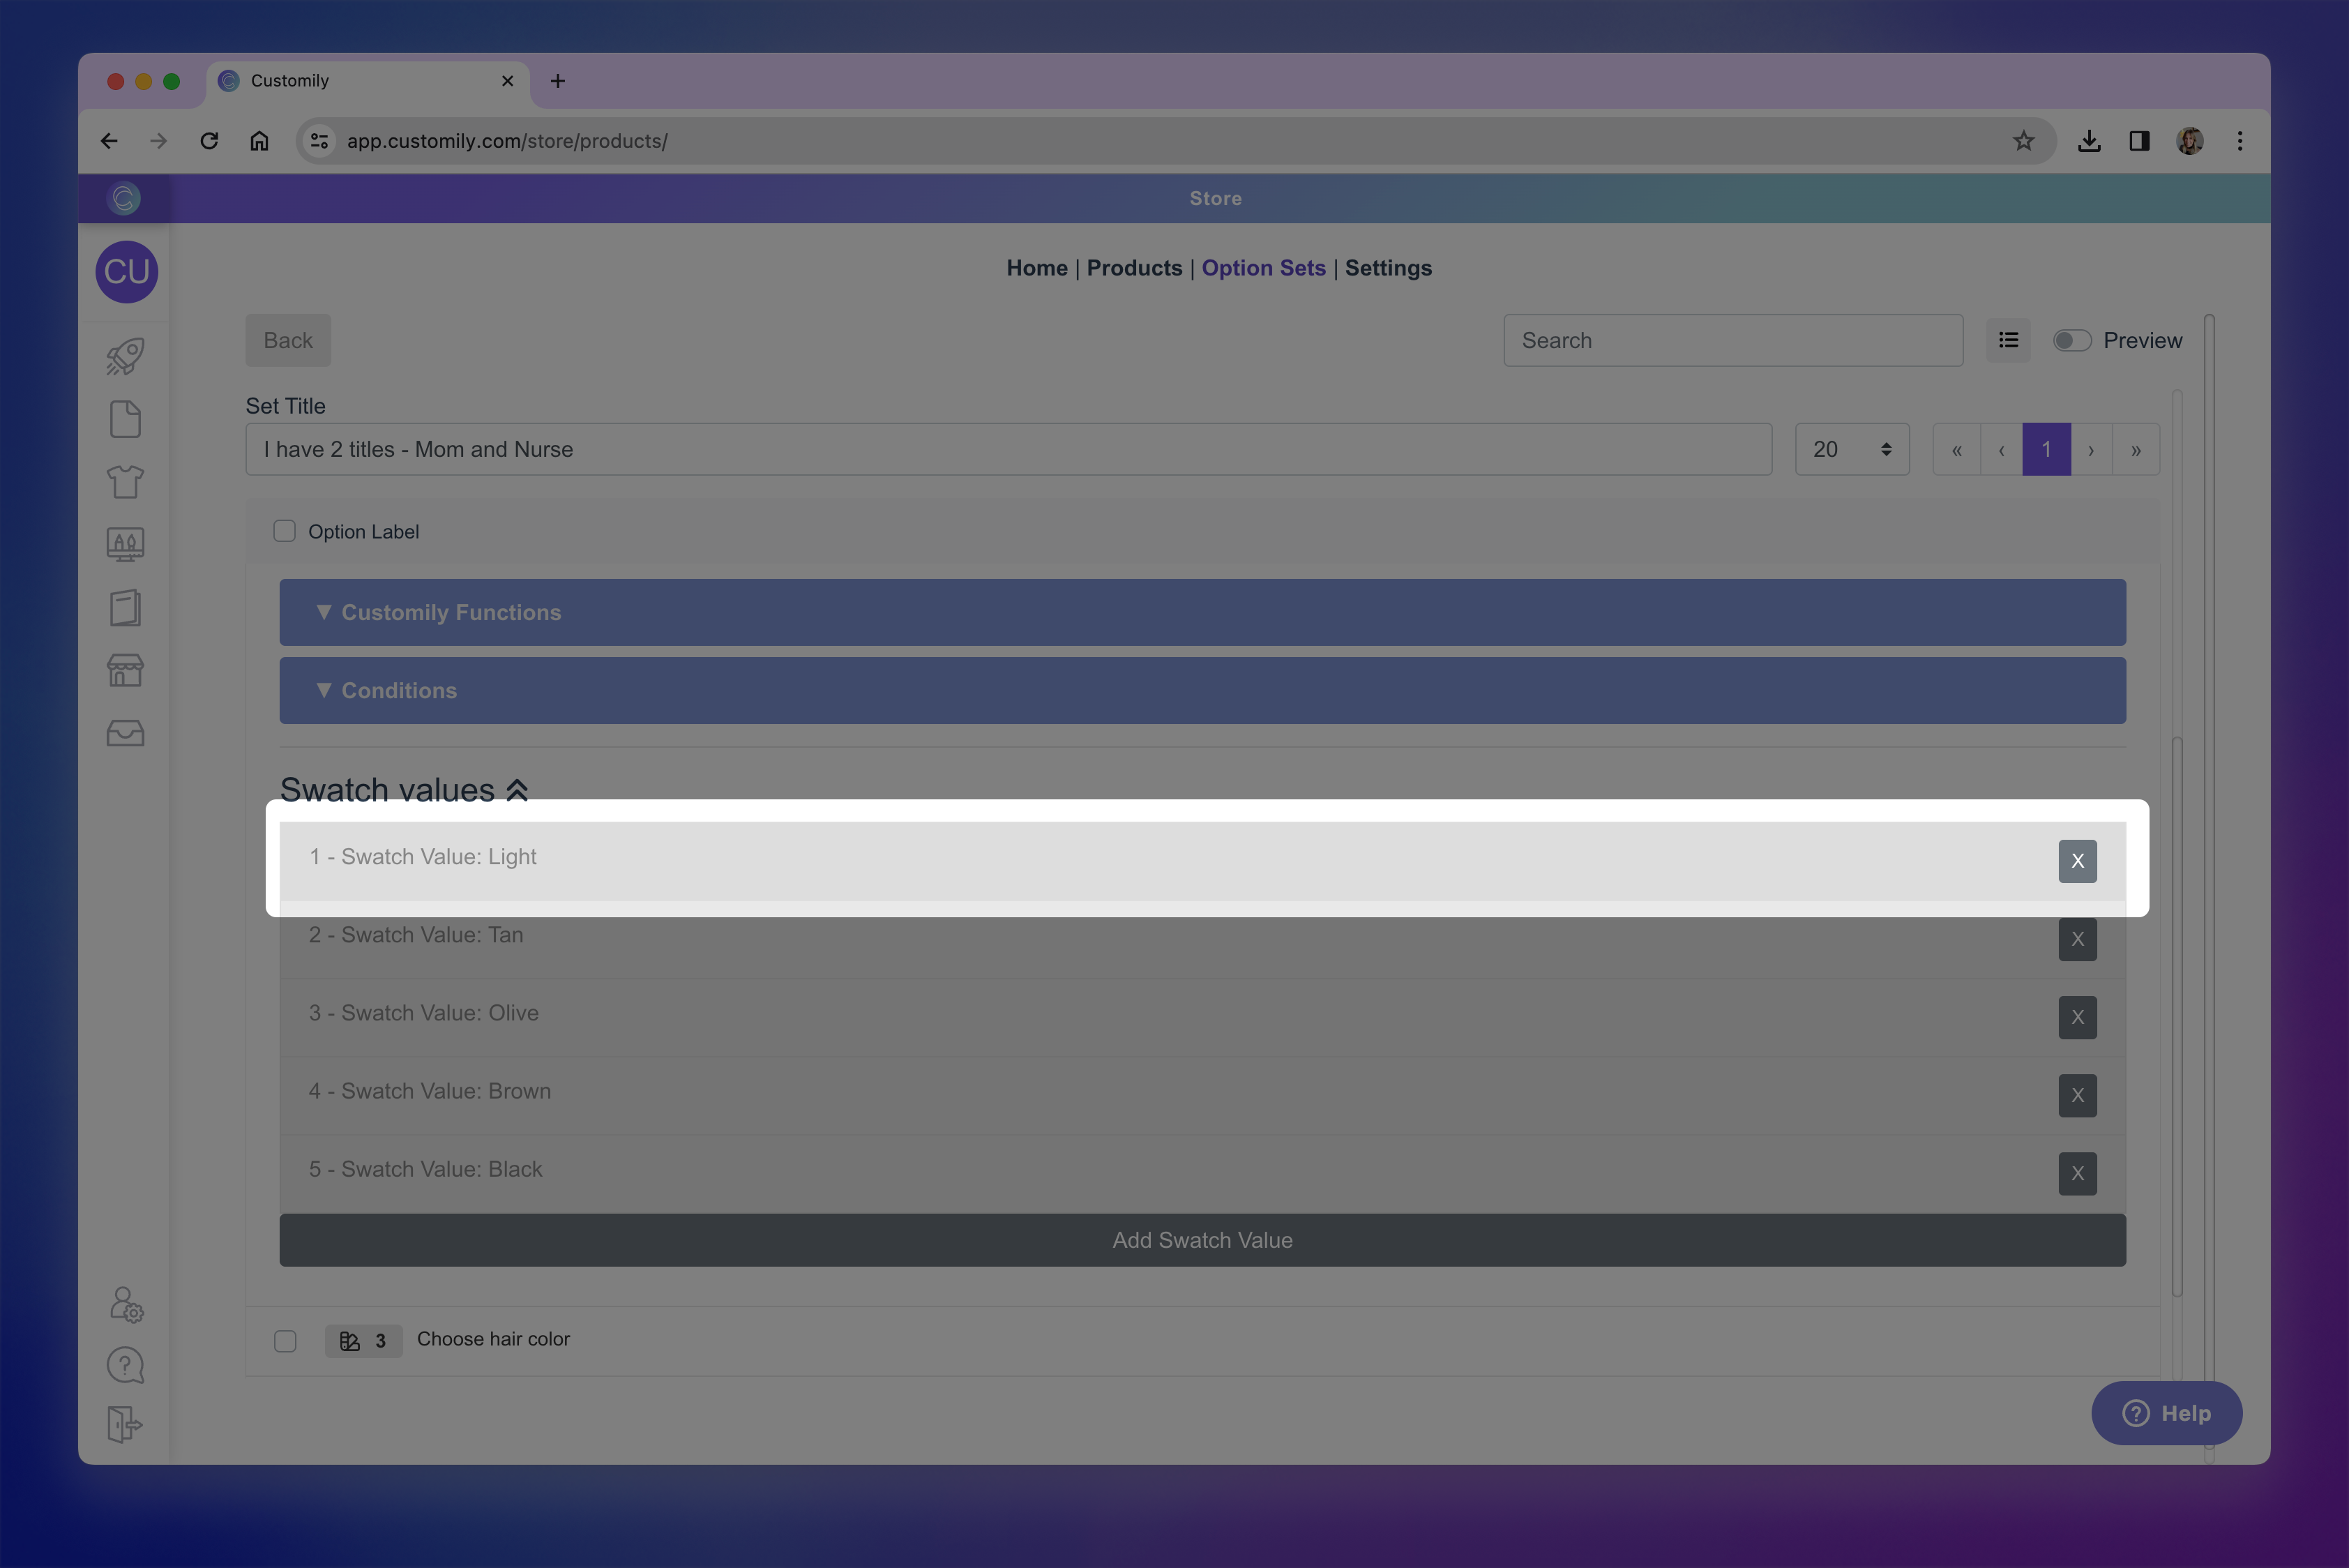Click the Add Swatch Value button
2349x1568 pixels.
1202,1240
